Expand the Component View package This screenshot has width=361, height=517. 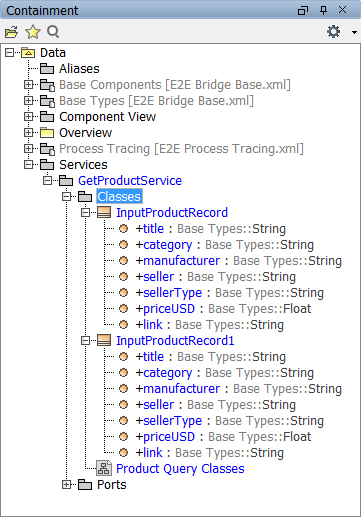(x=29, y=116)
